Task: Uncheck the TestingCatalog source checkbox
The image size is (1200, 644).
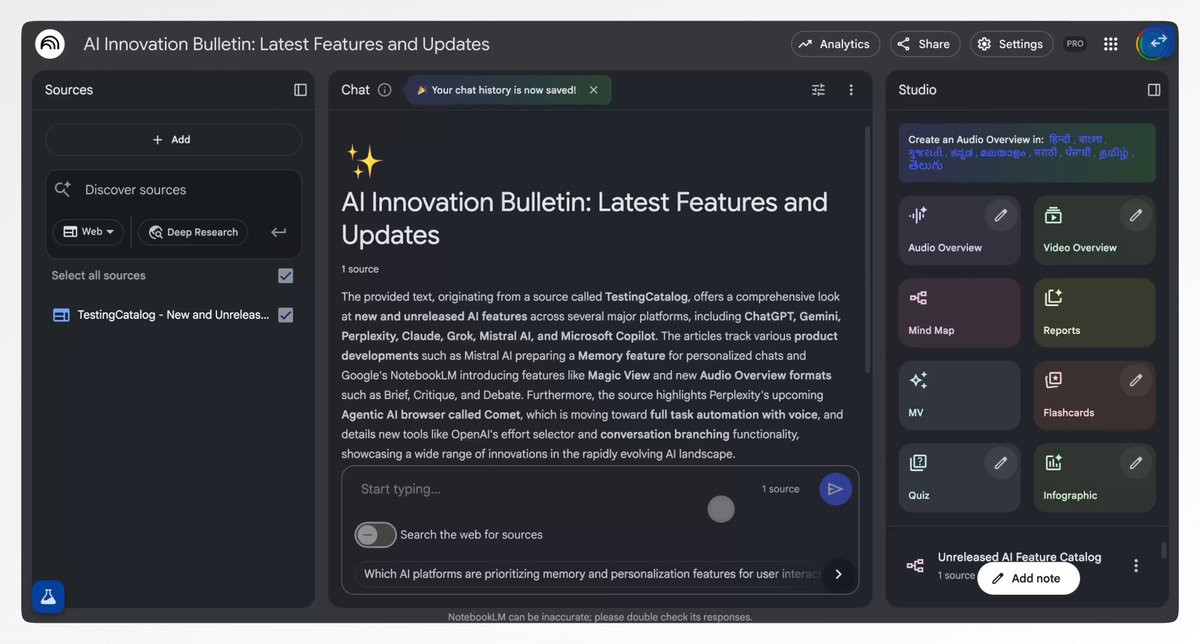Action: coord(286,315)
